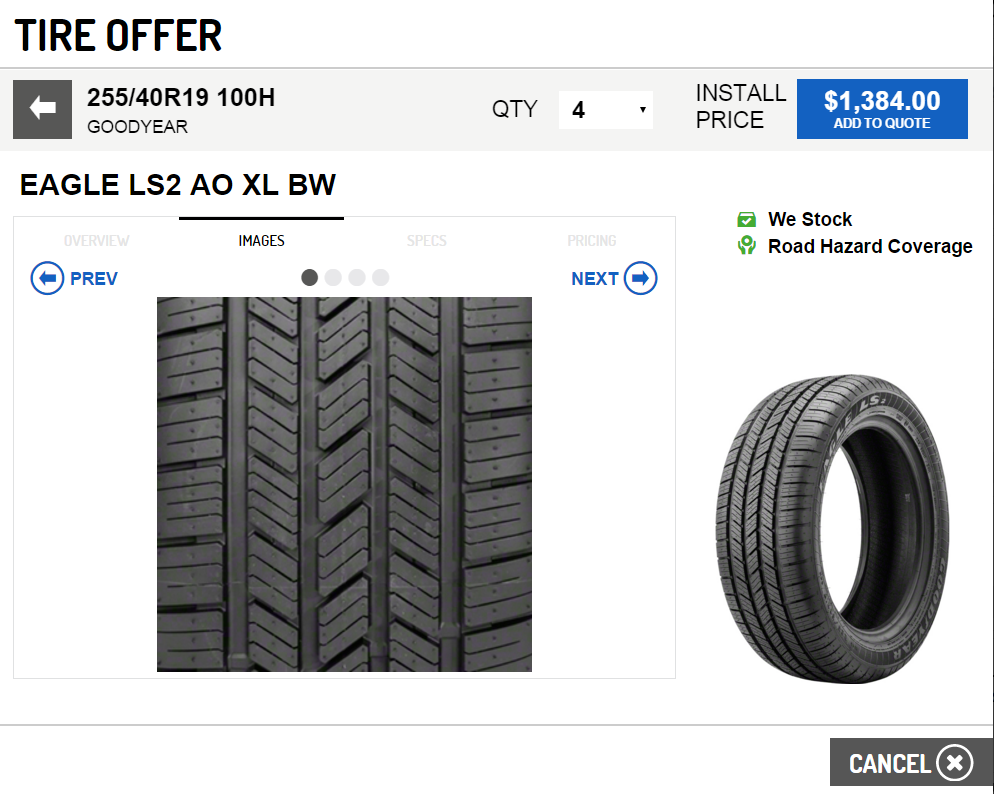Switch to the Specs tab
The image size is (994, 794).
pyautogui.click(x=427, y=241)
